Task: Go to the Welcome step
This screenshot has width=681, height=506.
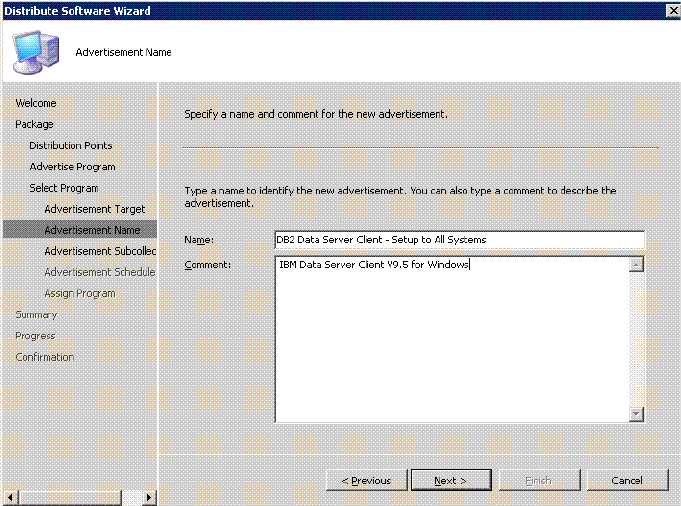Action: pos(36,103)
